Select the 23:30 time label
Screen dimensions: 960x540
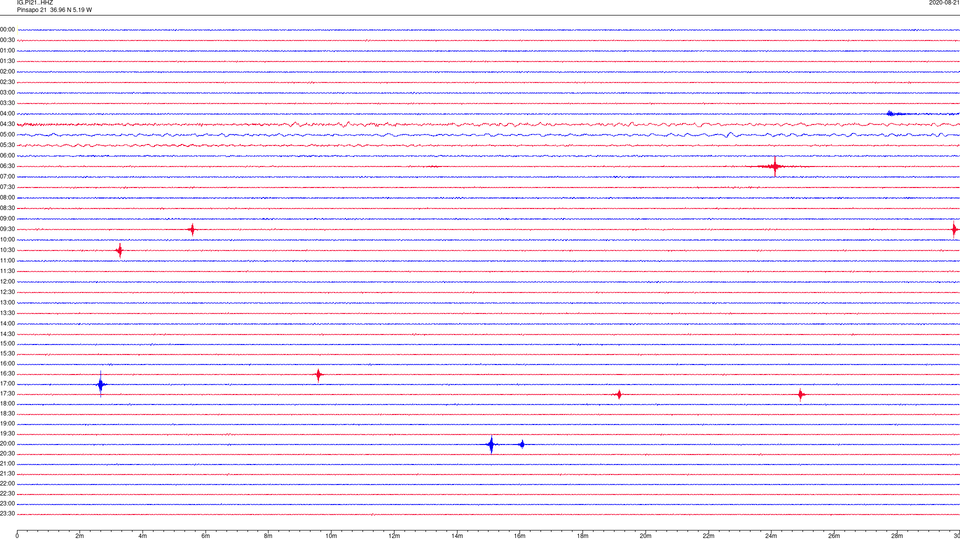7,514
